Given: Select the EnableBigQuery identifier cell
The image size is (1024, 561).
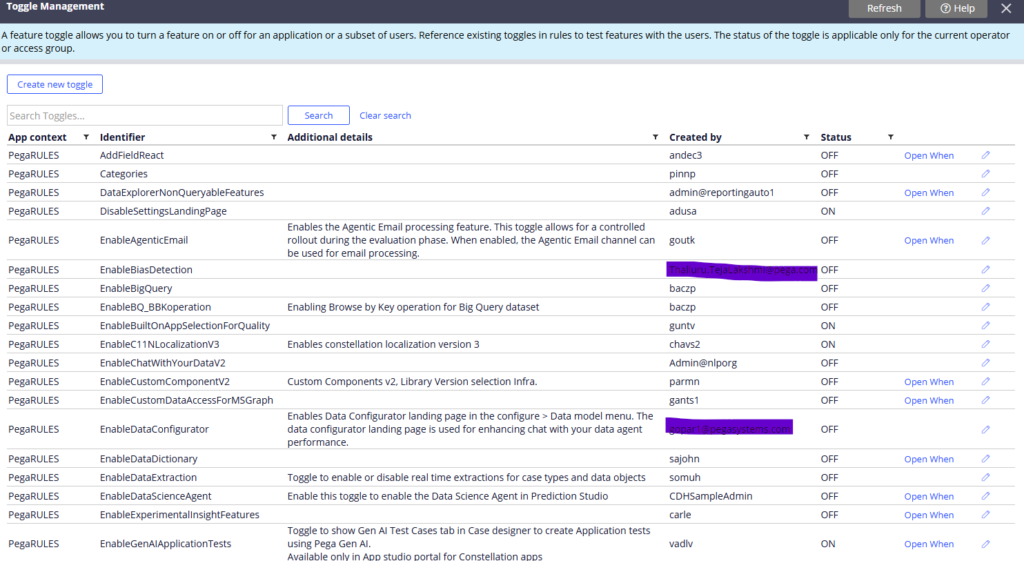Looking at the screenshot, I should pos(136,288).
